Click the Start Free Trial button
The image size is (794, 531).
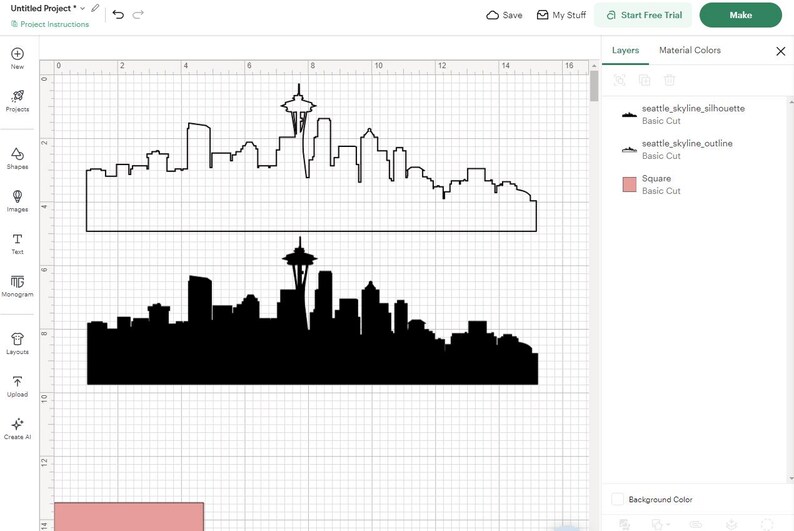click(644, 15)
